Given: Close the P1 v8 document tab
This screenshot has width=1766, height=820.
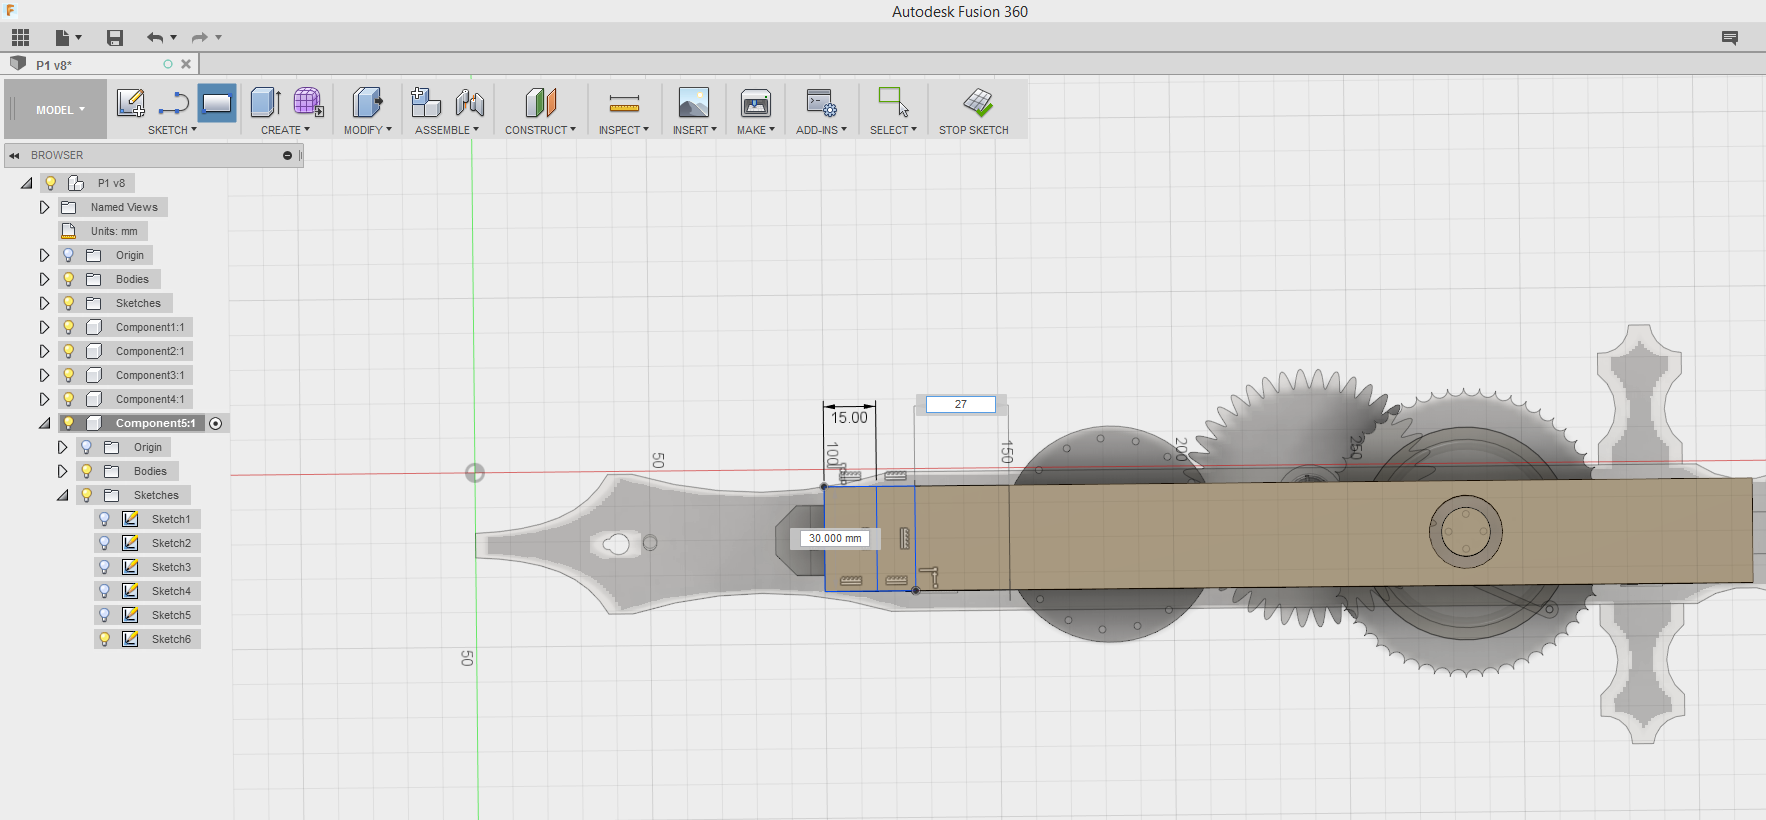Looking at the screenshot, I should coord(186,64).
